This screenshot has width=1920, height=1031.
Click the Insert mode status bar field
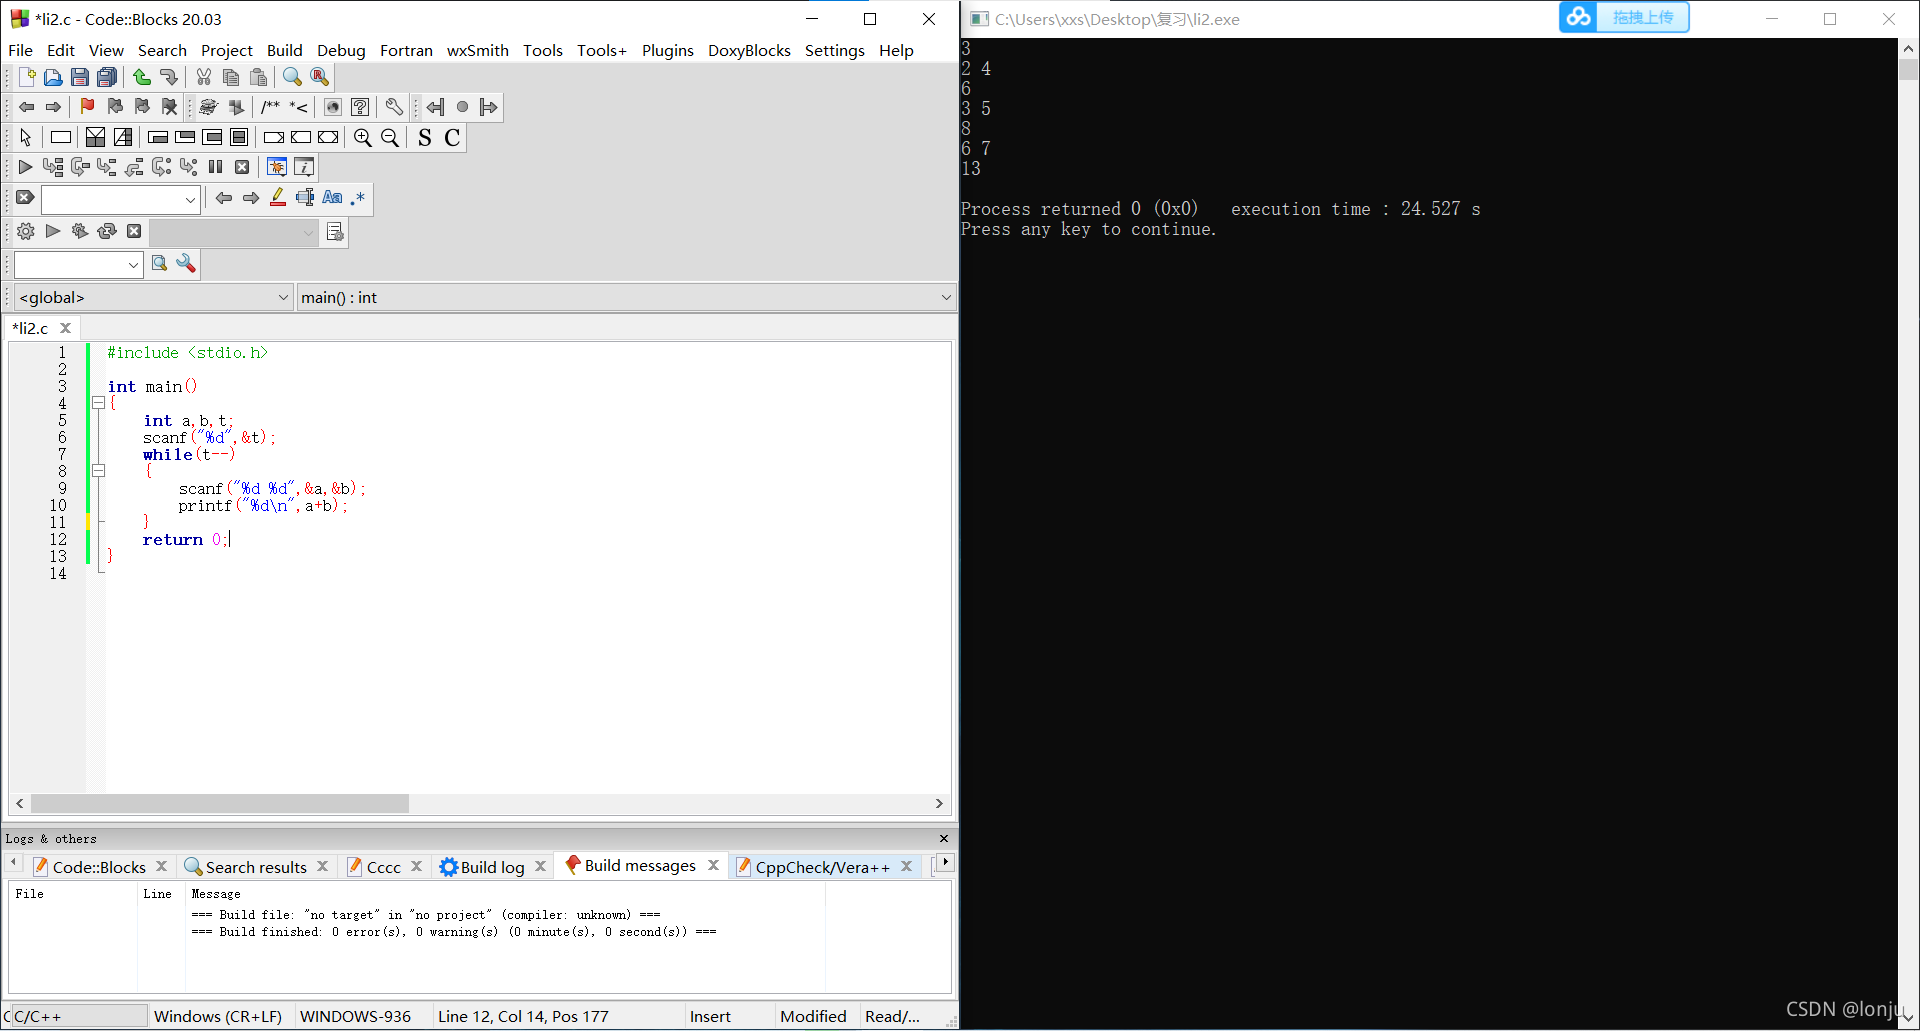710,1017
